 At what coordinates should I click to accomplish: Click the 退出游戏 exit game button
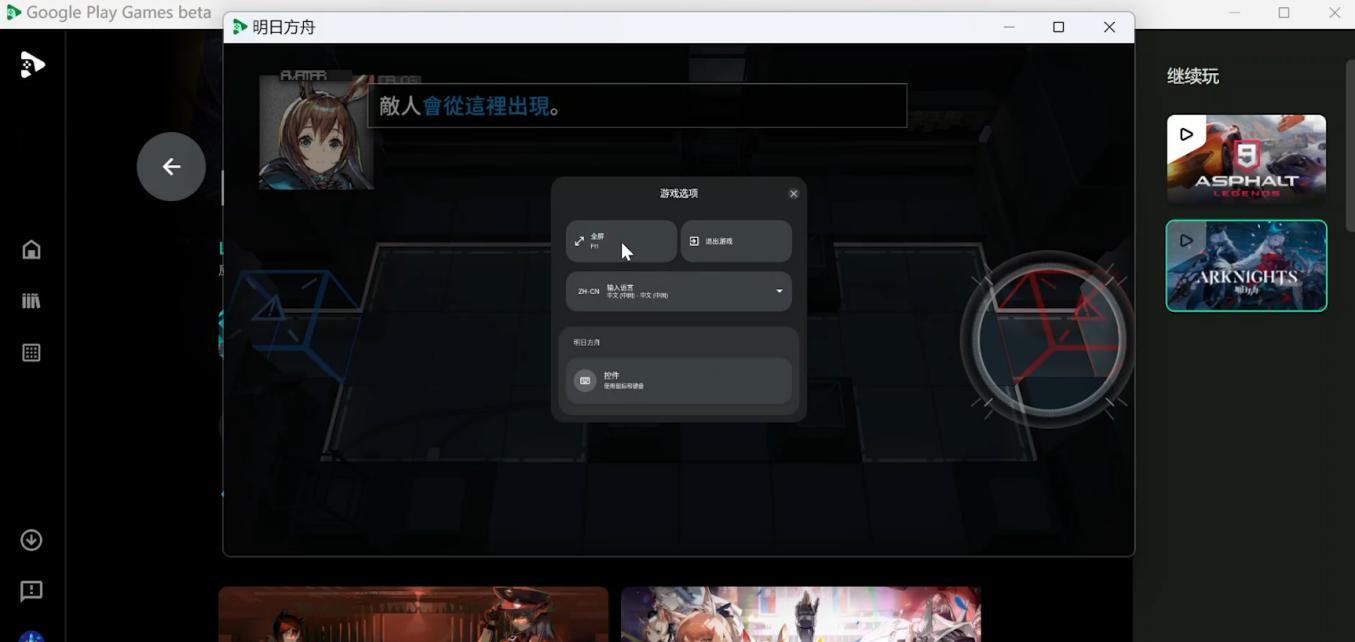pos(736,241)
